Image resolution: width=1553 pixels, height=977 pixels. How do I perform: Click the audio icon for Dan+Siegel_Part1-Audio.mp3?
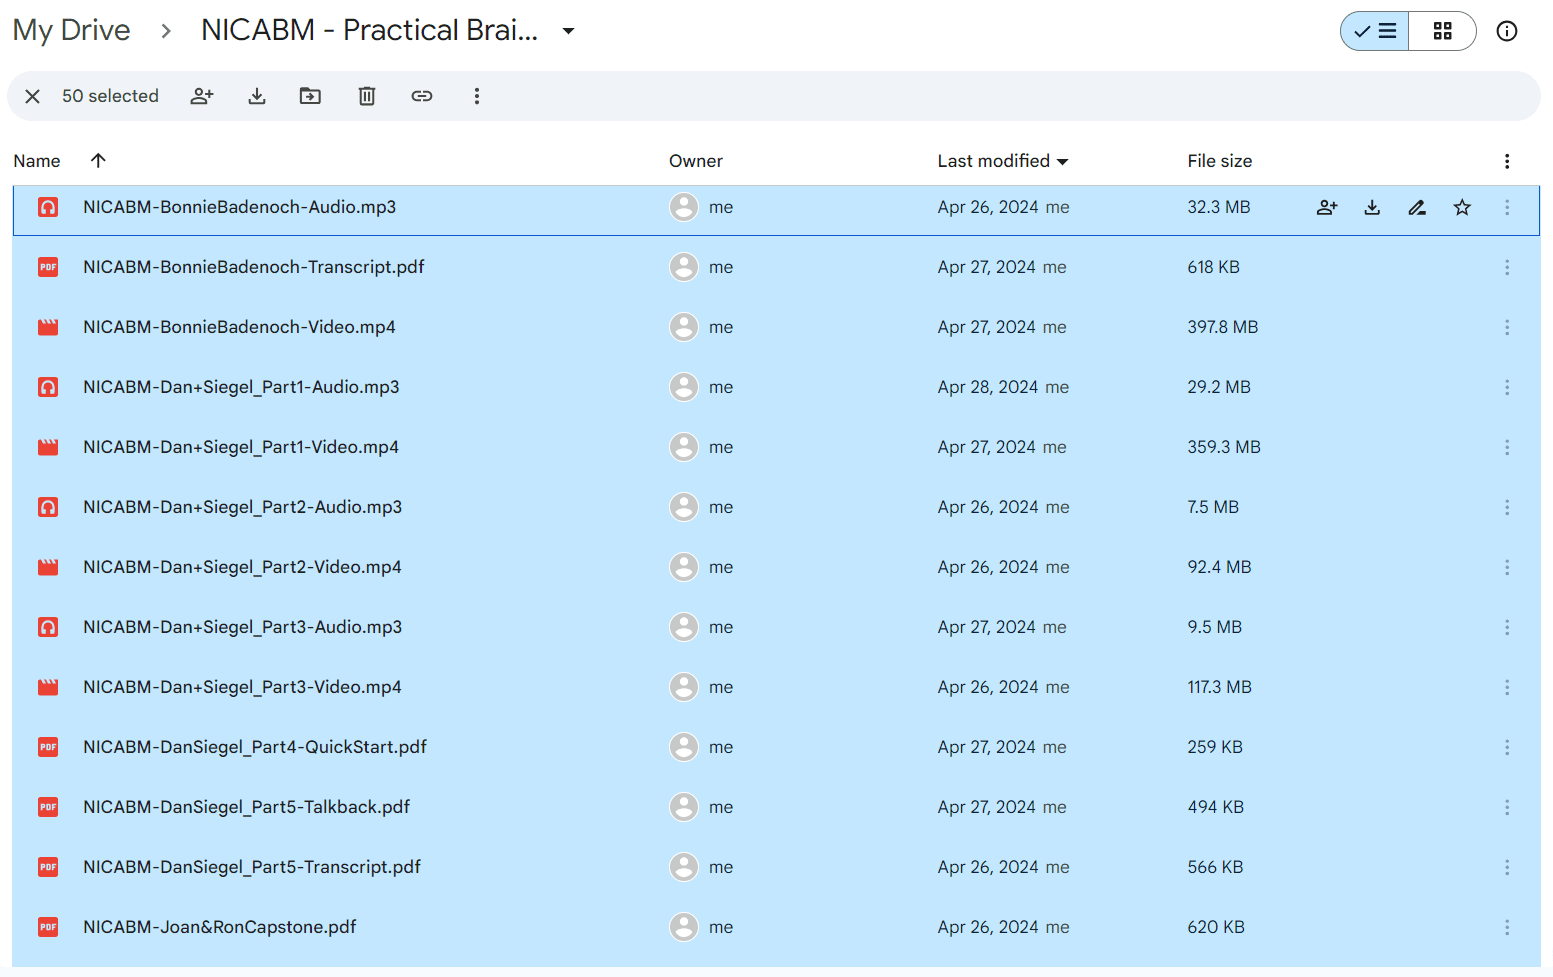pos(48,387)
